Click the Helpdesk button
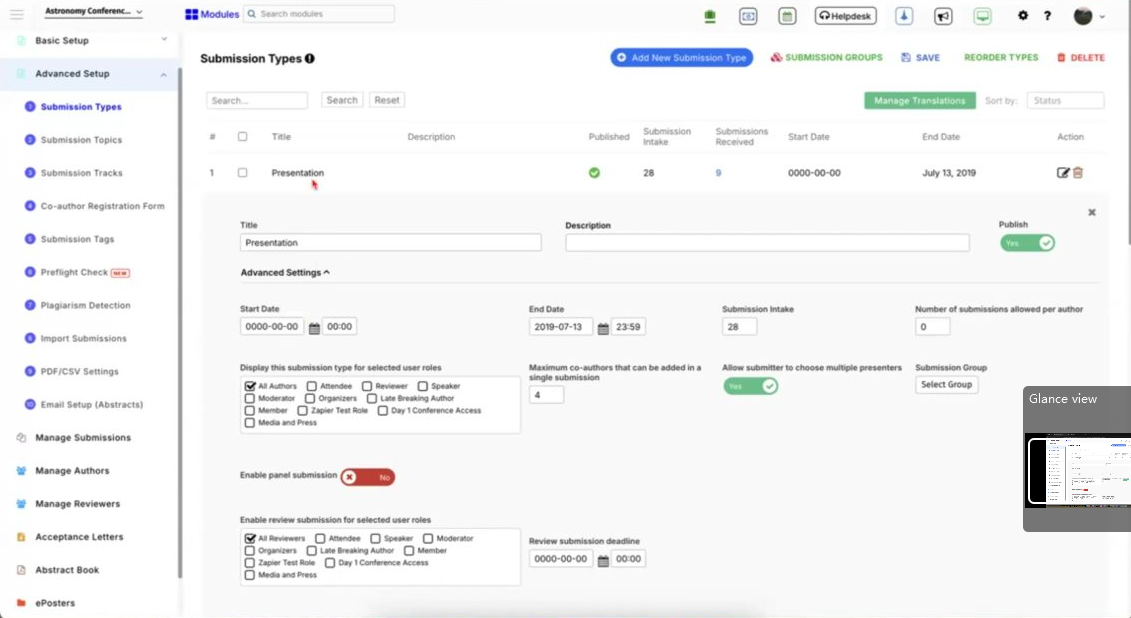The image size is (1131, 618). (845, 16)
